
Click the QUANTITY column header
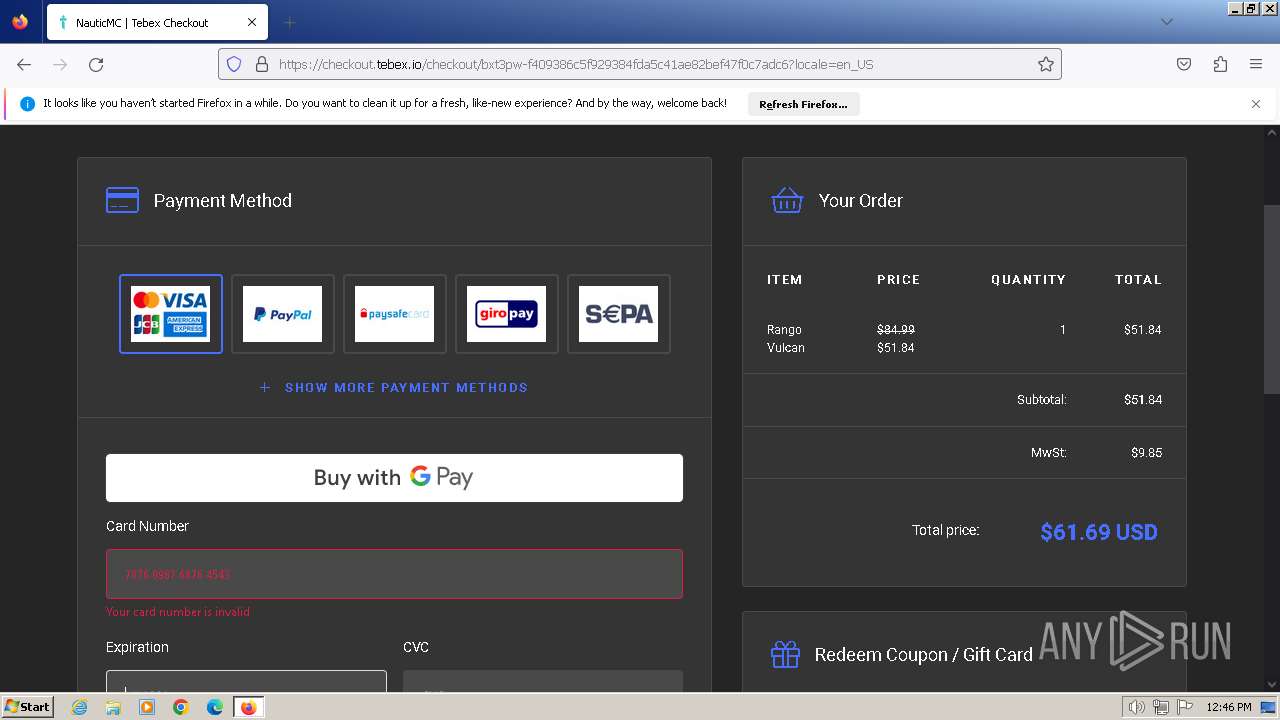tap(1028, 280)
